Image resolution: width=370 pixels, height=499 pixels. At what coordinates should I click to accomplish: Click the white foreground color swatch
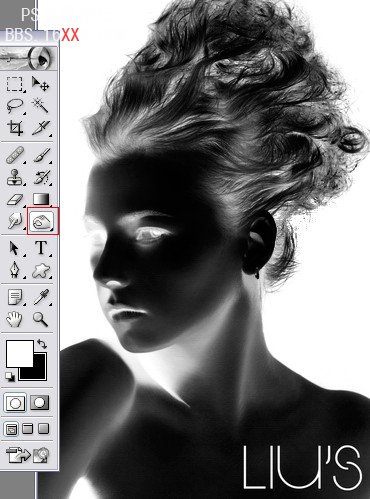20,353
